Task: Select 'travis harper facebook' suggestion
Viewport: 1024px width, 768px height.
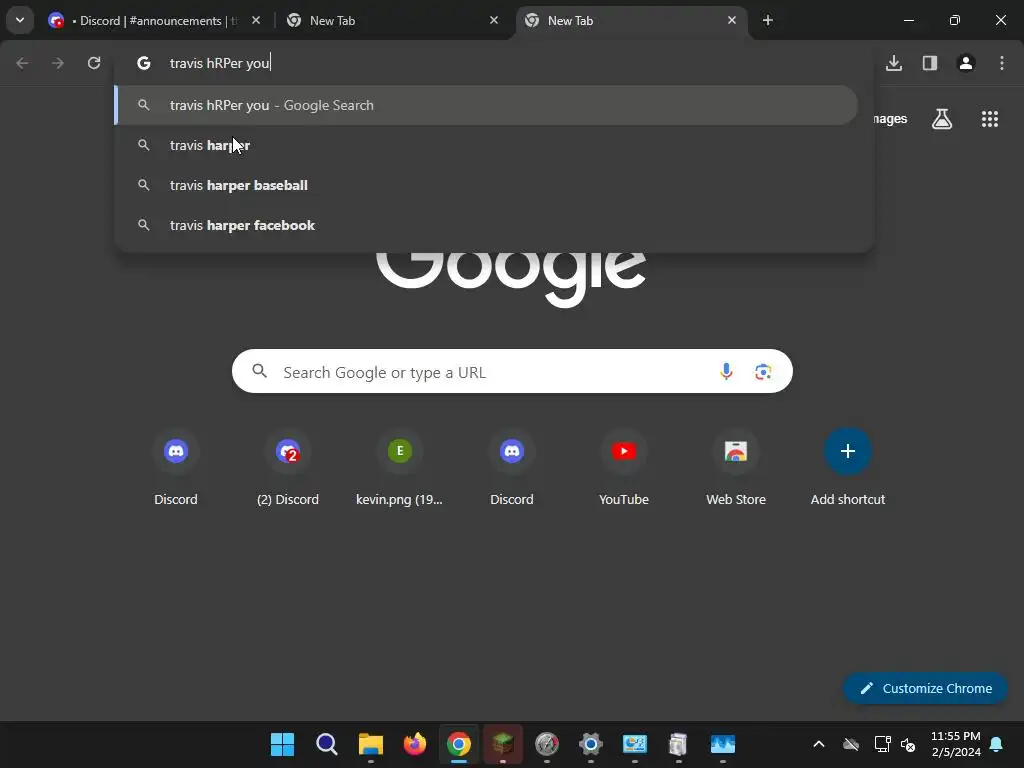Action: [x=486, y=225]
